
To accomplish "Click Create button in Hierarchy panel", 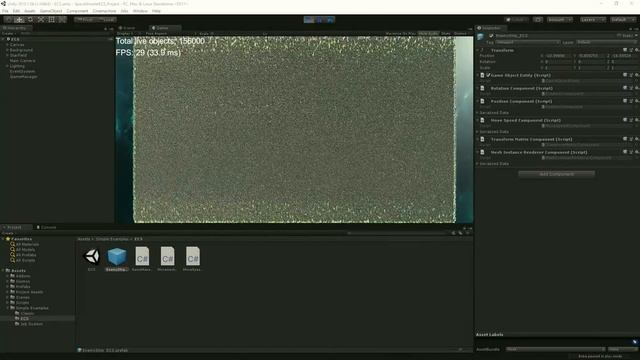I will tap(8, 33).
